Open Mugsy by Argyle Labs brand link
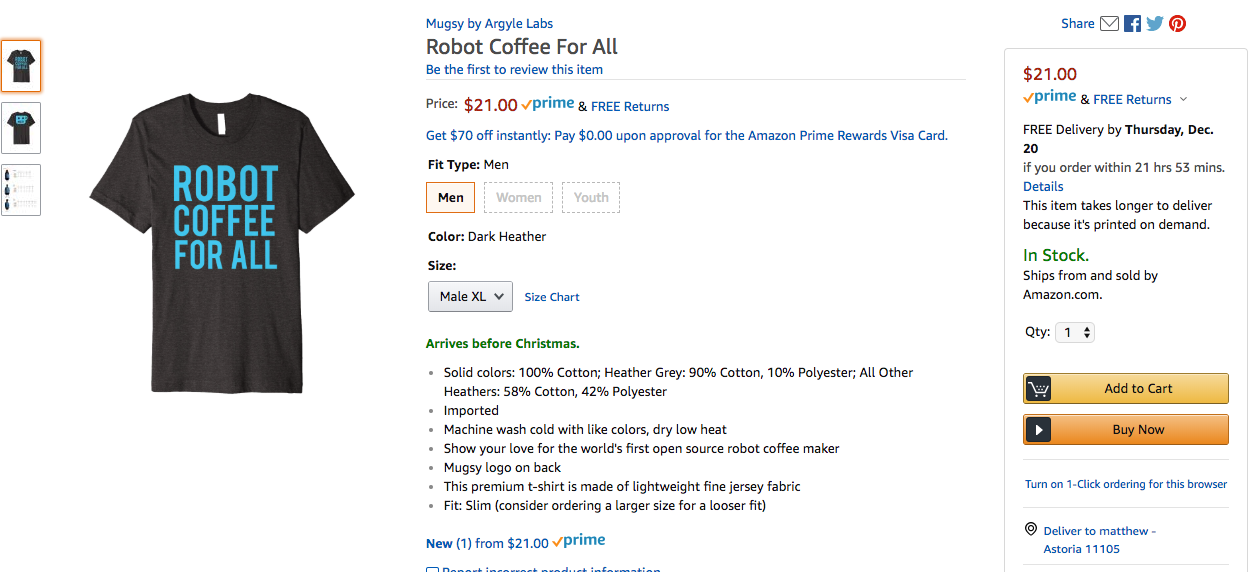The height and width of the screenshot is (572, 1260). 489,23
